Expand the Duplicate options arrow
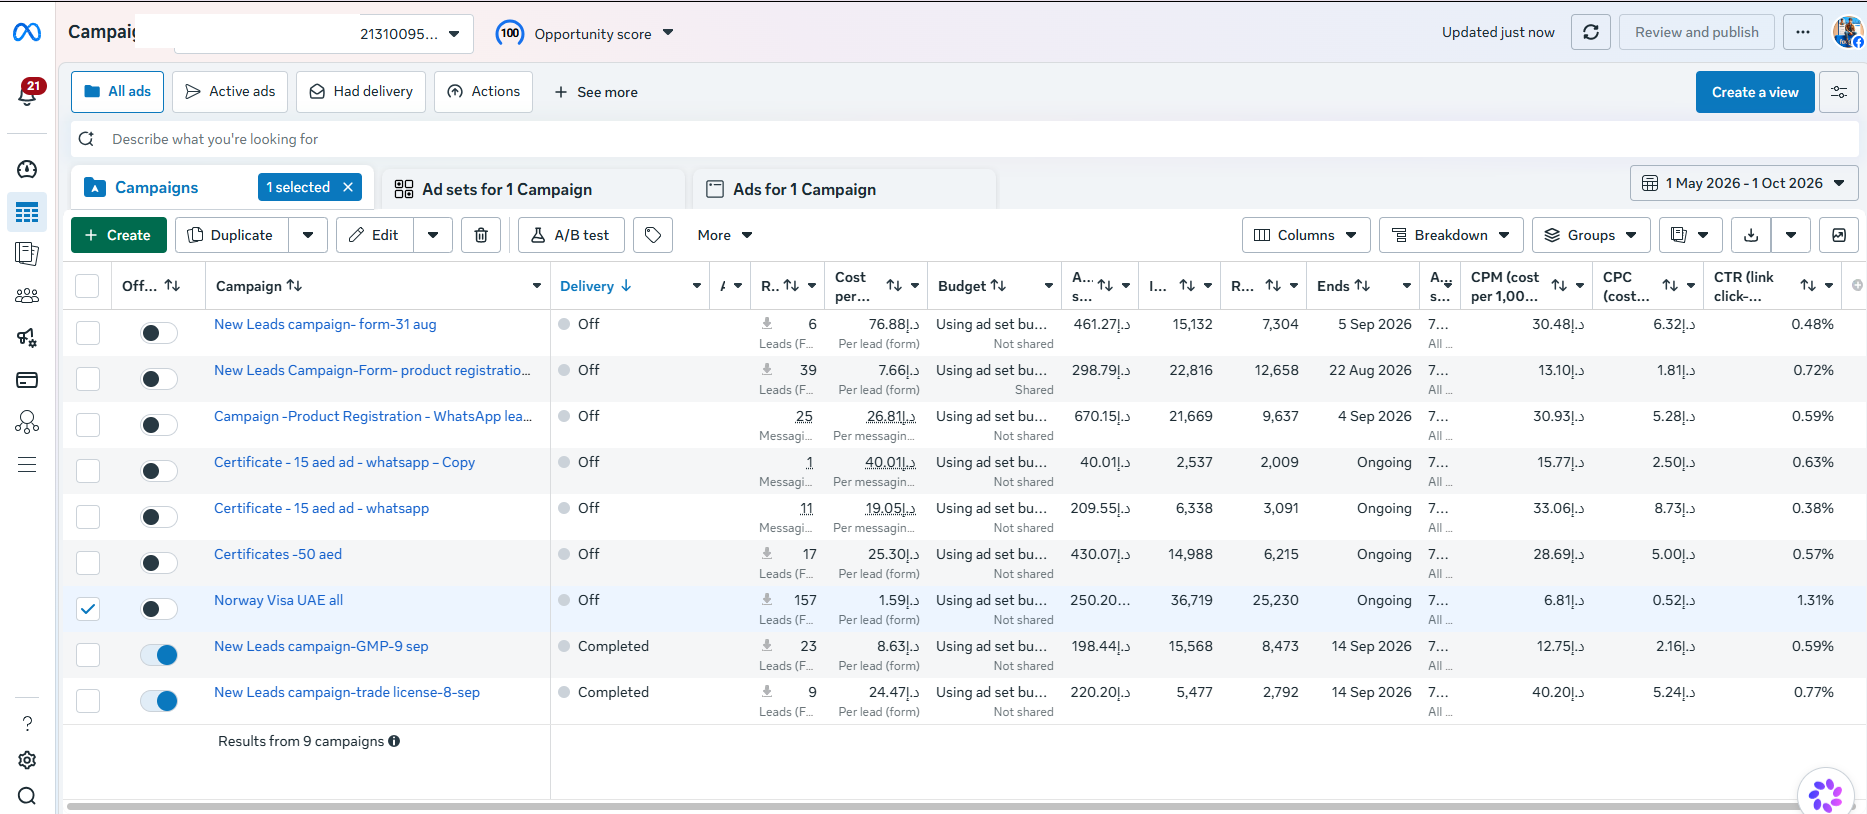Viewport: 1867px width, 814px height. 308,235
